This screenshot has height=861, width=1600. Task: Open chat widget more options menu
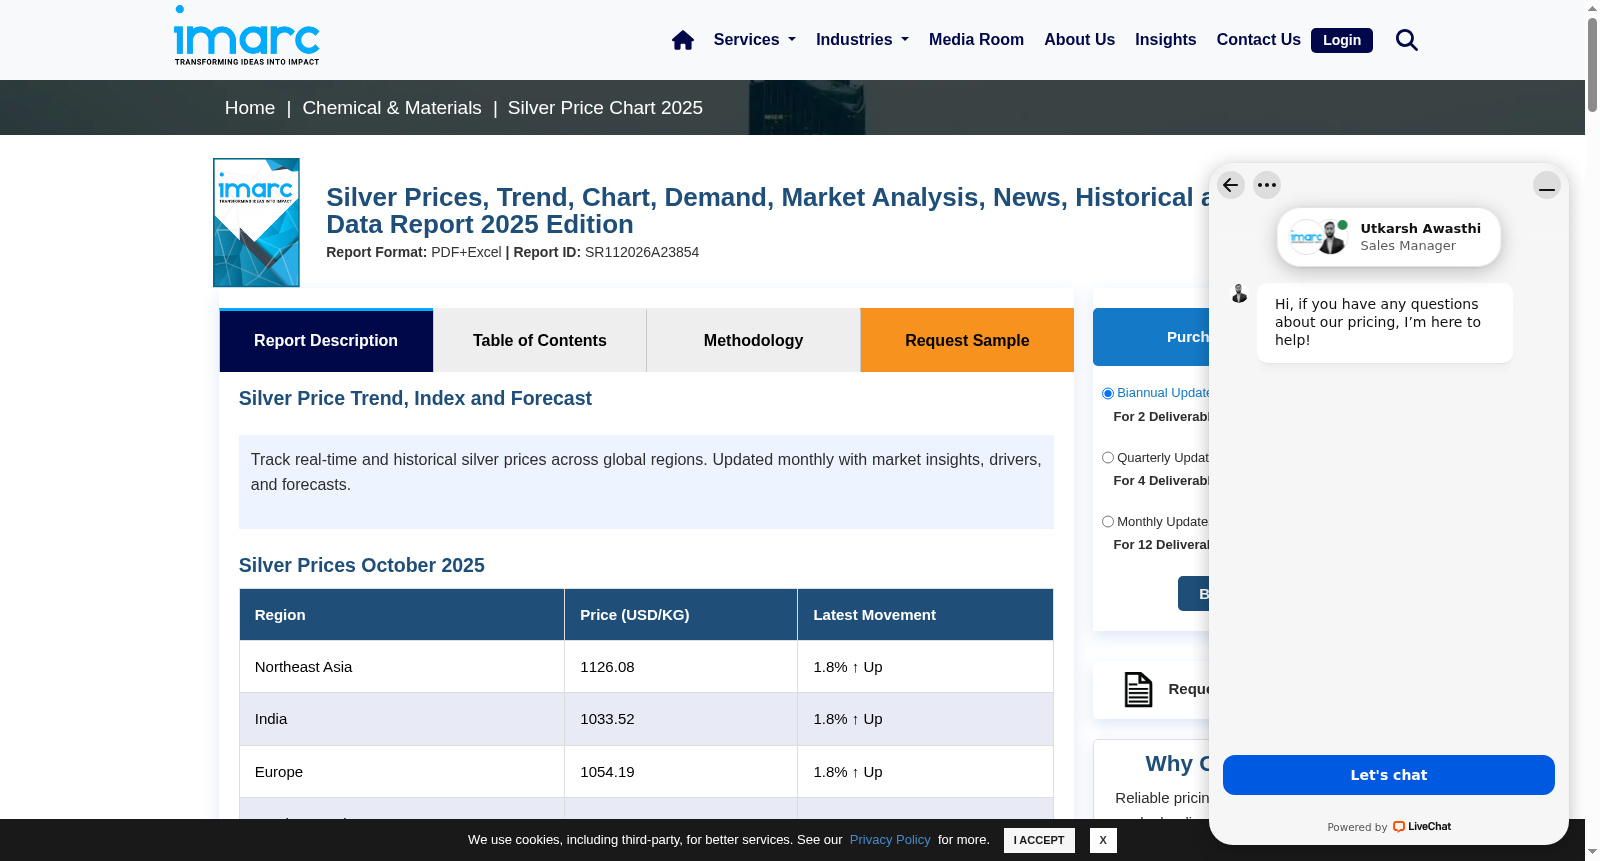1267,185
